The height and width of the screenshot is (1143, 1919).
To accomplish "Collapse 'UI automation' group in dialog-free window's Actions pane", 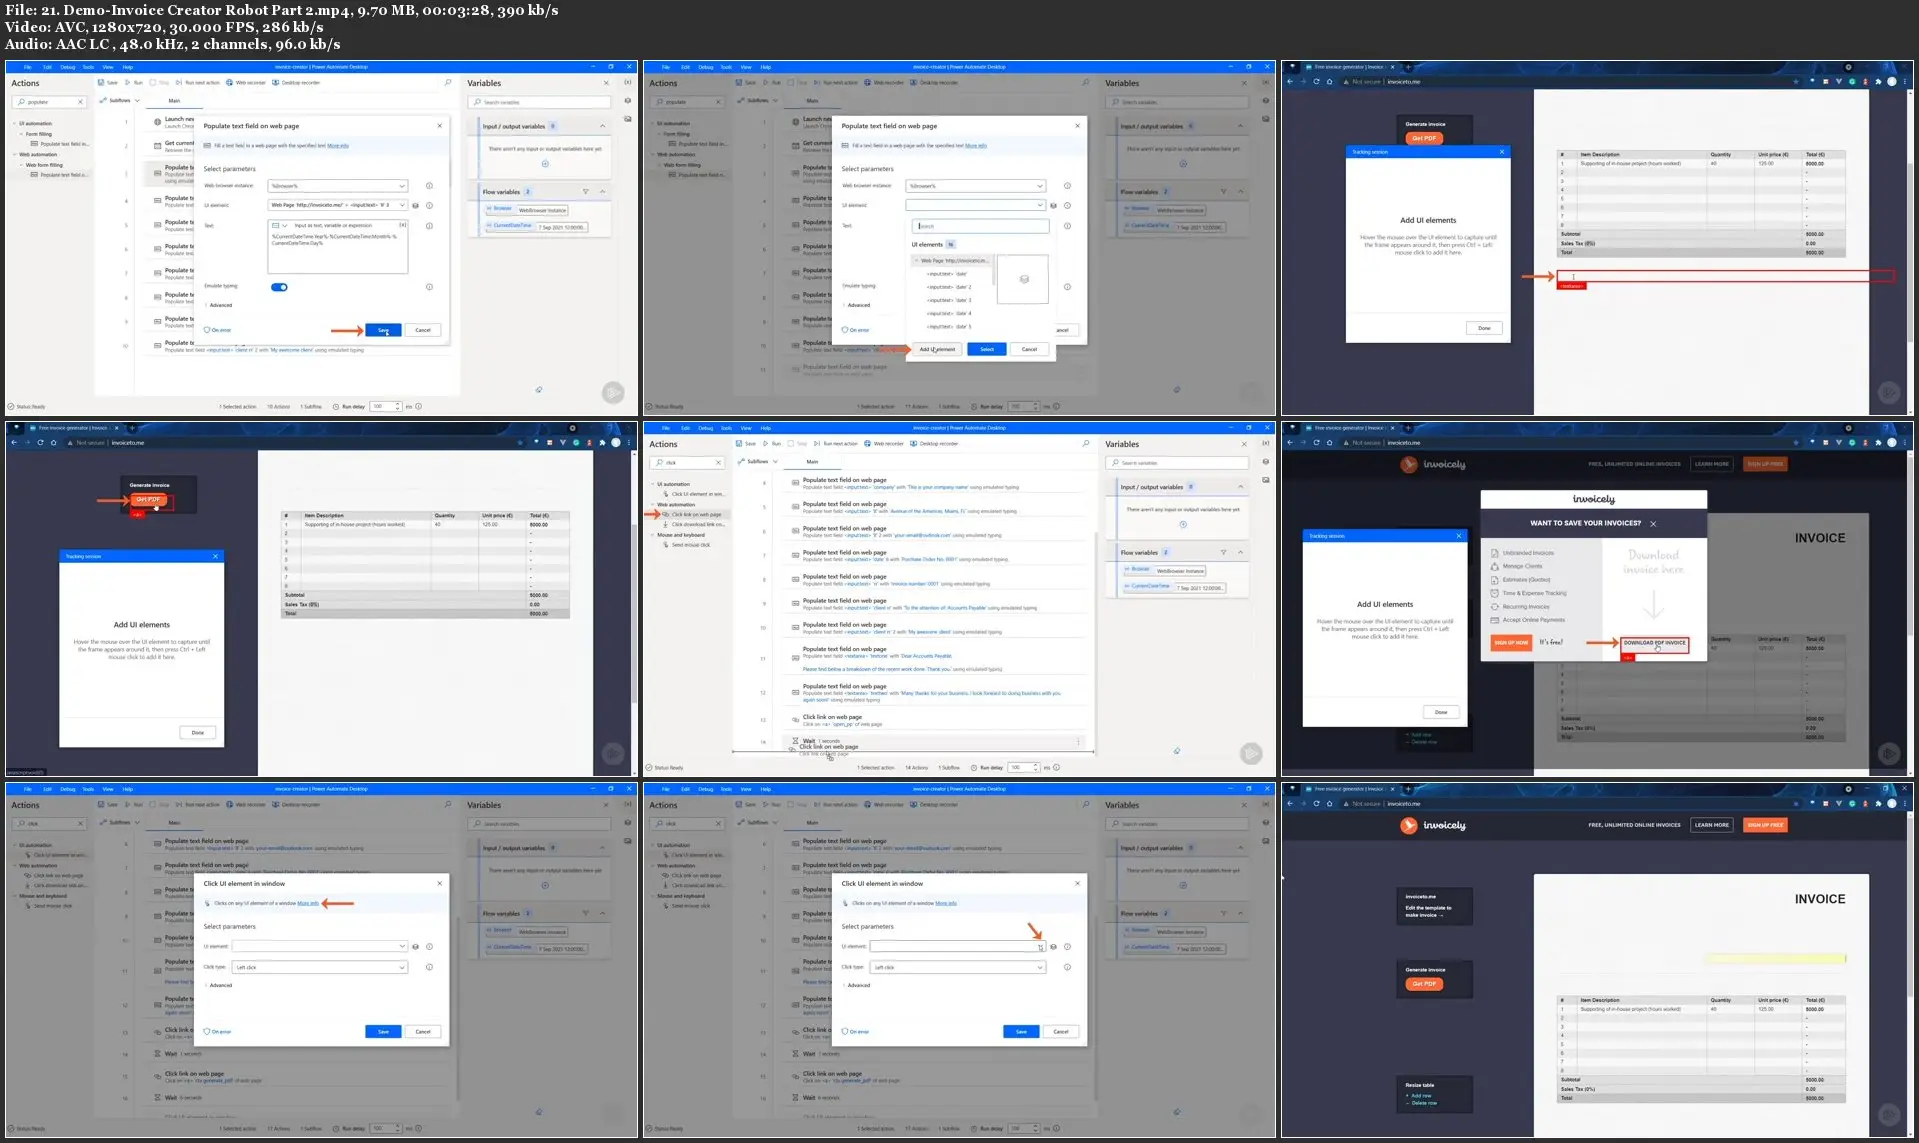I will pos(653,484).
